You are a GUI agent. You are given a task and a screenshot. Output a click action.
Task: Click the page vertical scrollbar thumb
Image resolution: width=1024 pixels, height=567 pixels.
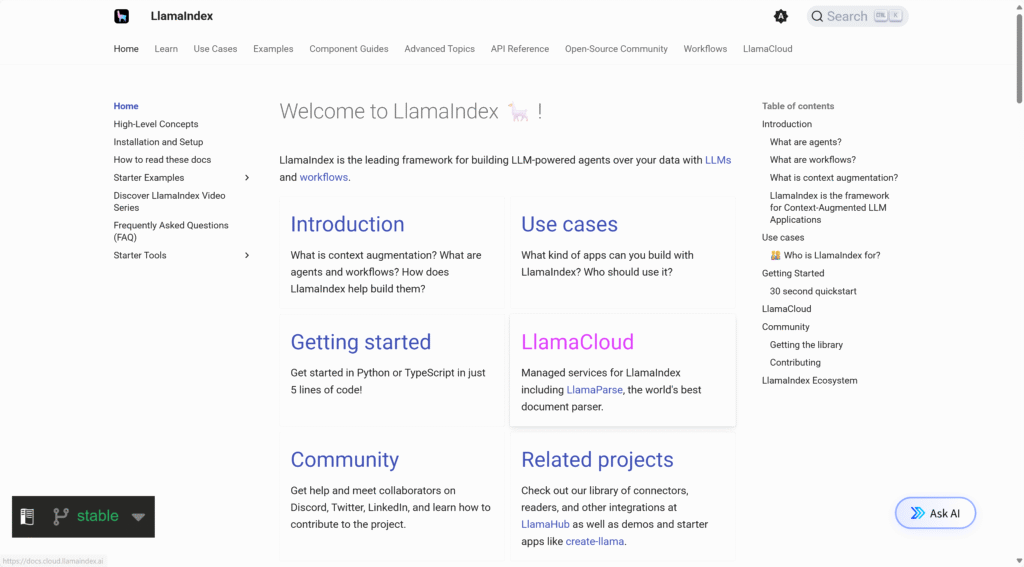click(1019, 57)
